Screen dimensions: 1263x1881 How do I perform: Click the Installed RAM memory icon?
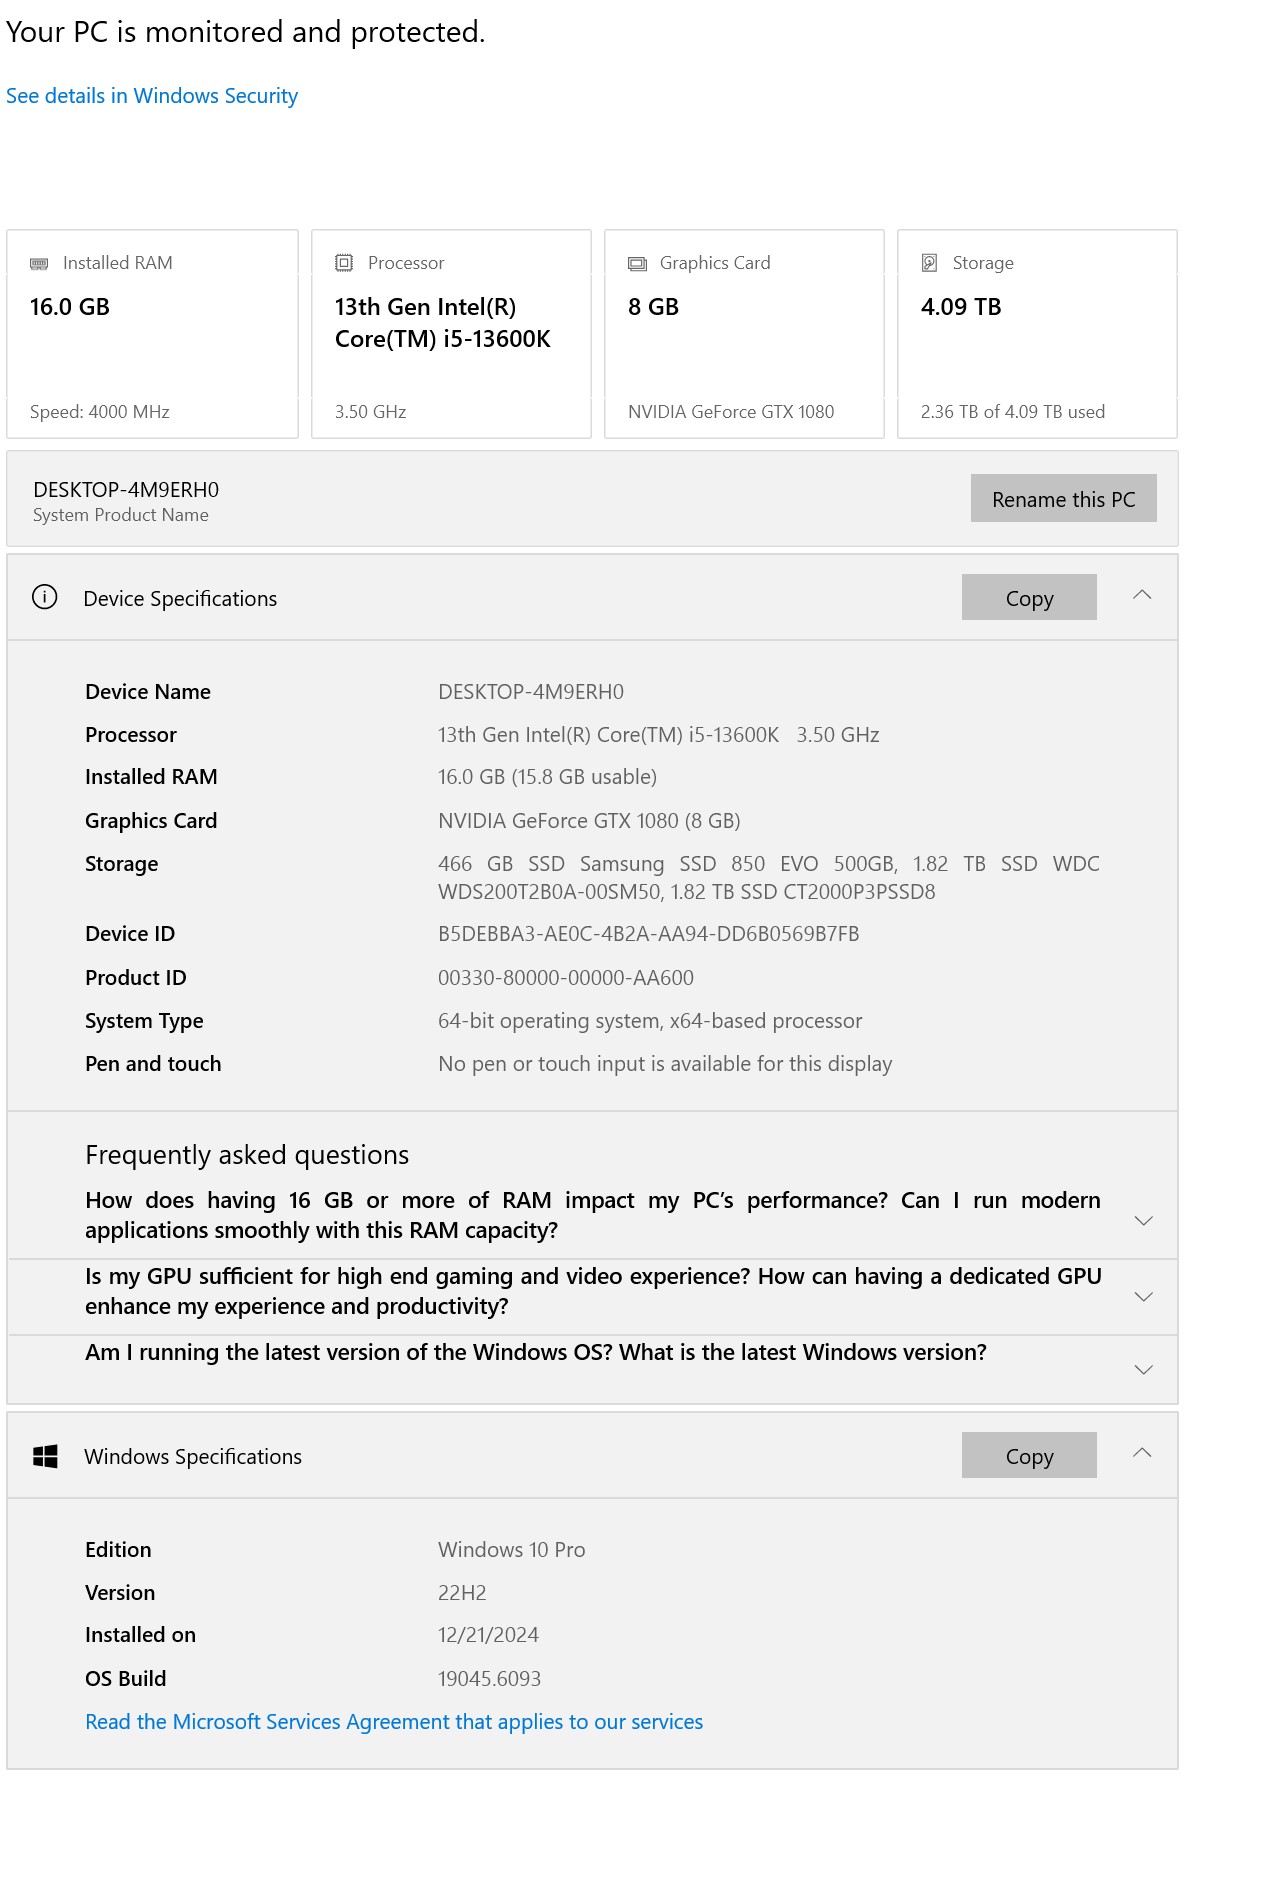click(39, 264)
